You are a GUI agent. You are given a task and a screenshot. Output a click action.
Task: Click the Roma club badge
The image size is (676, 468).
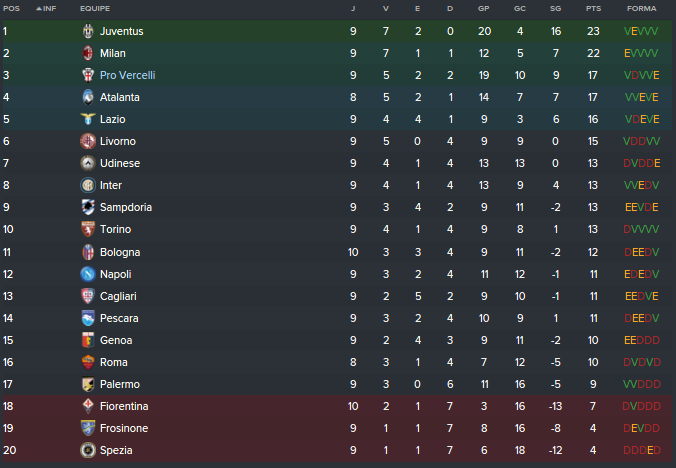coord(87,361)
